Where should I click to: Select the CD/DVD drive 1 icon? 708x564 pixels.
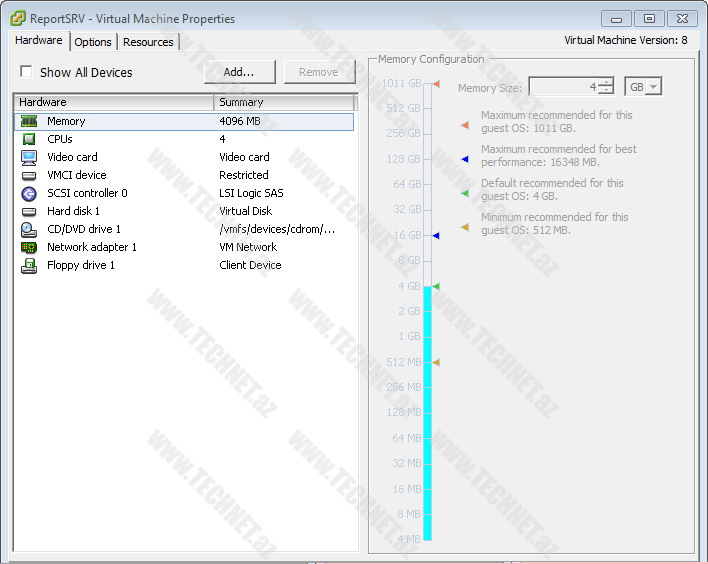tap(29, 229)
